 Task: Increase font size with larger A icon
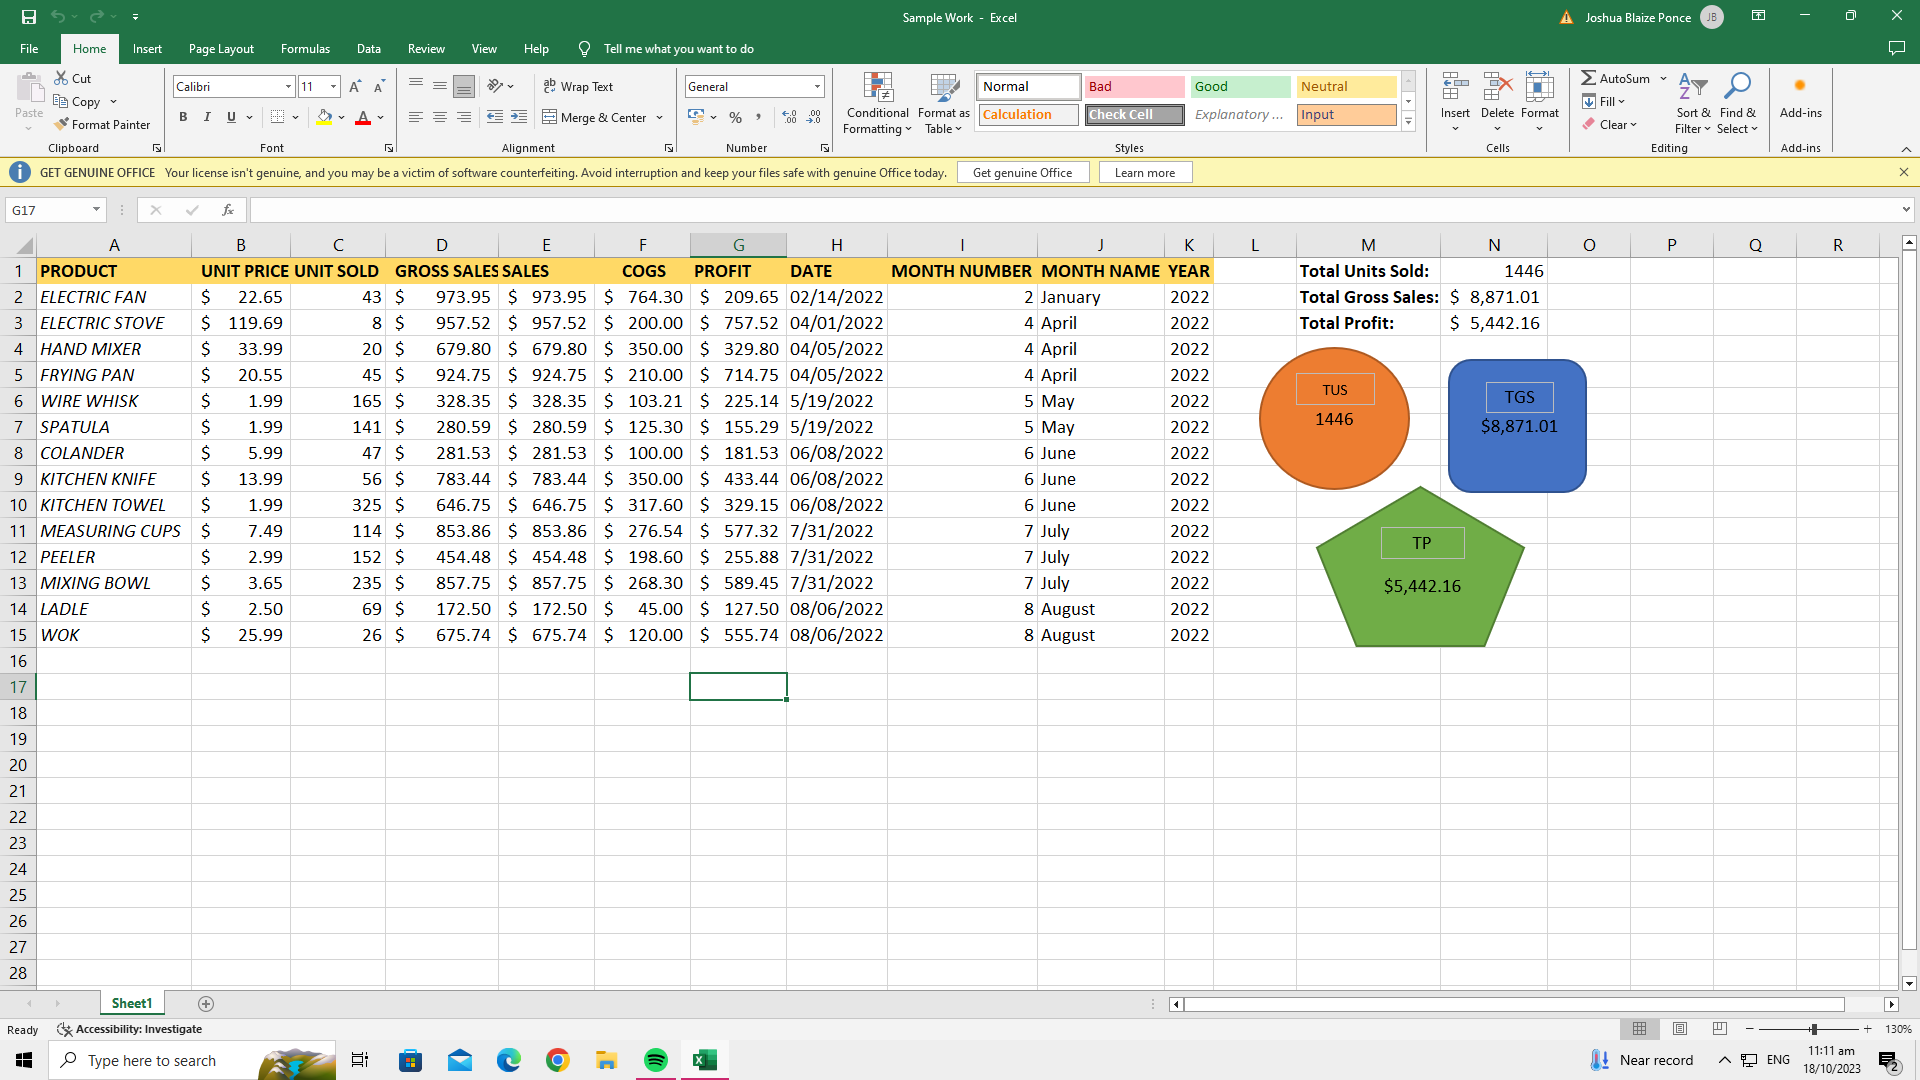tap(355, 87)
